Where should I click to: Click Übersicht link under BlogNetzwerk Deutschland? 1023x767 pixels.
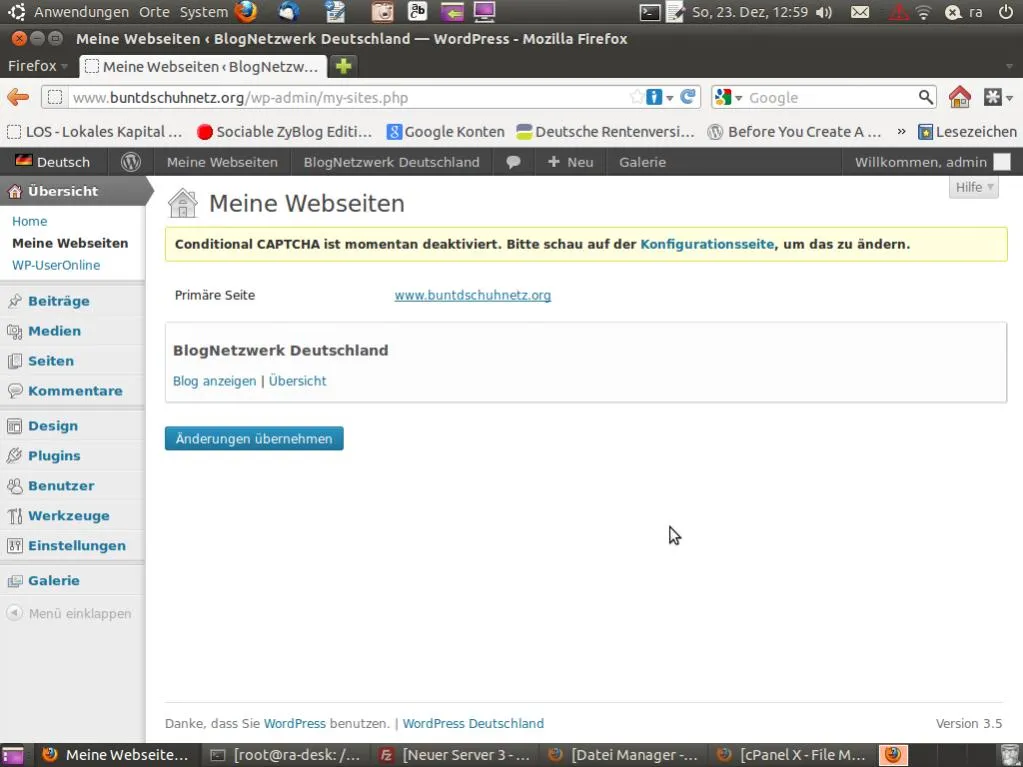click(x=297, y=381)
